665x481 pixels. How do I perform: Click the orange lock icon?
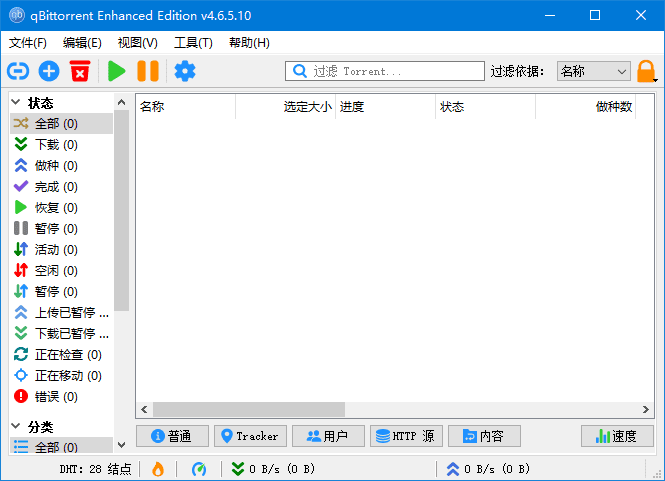coord(647,71)
